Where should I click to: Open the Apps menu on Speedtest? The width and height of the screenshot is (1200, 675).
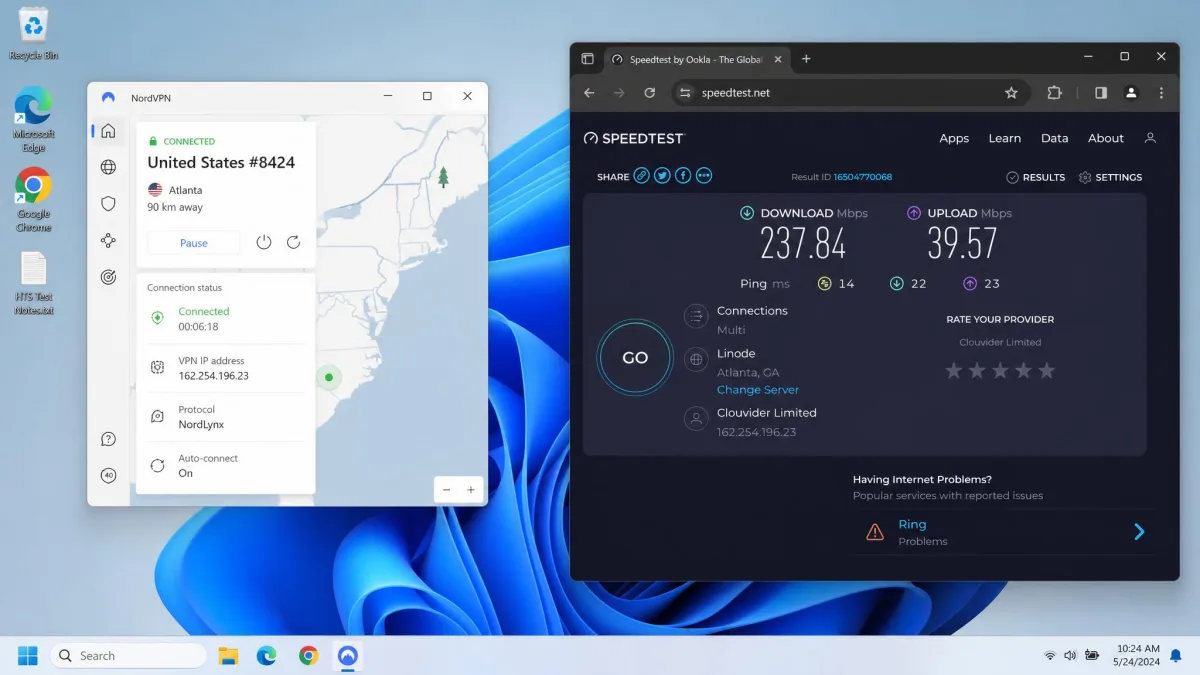pos(954,138)
